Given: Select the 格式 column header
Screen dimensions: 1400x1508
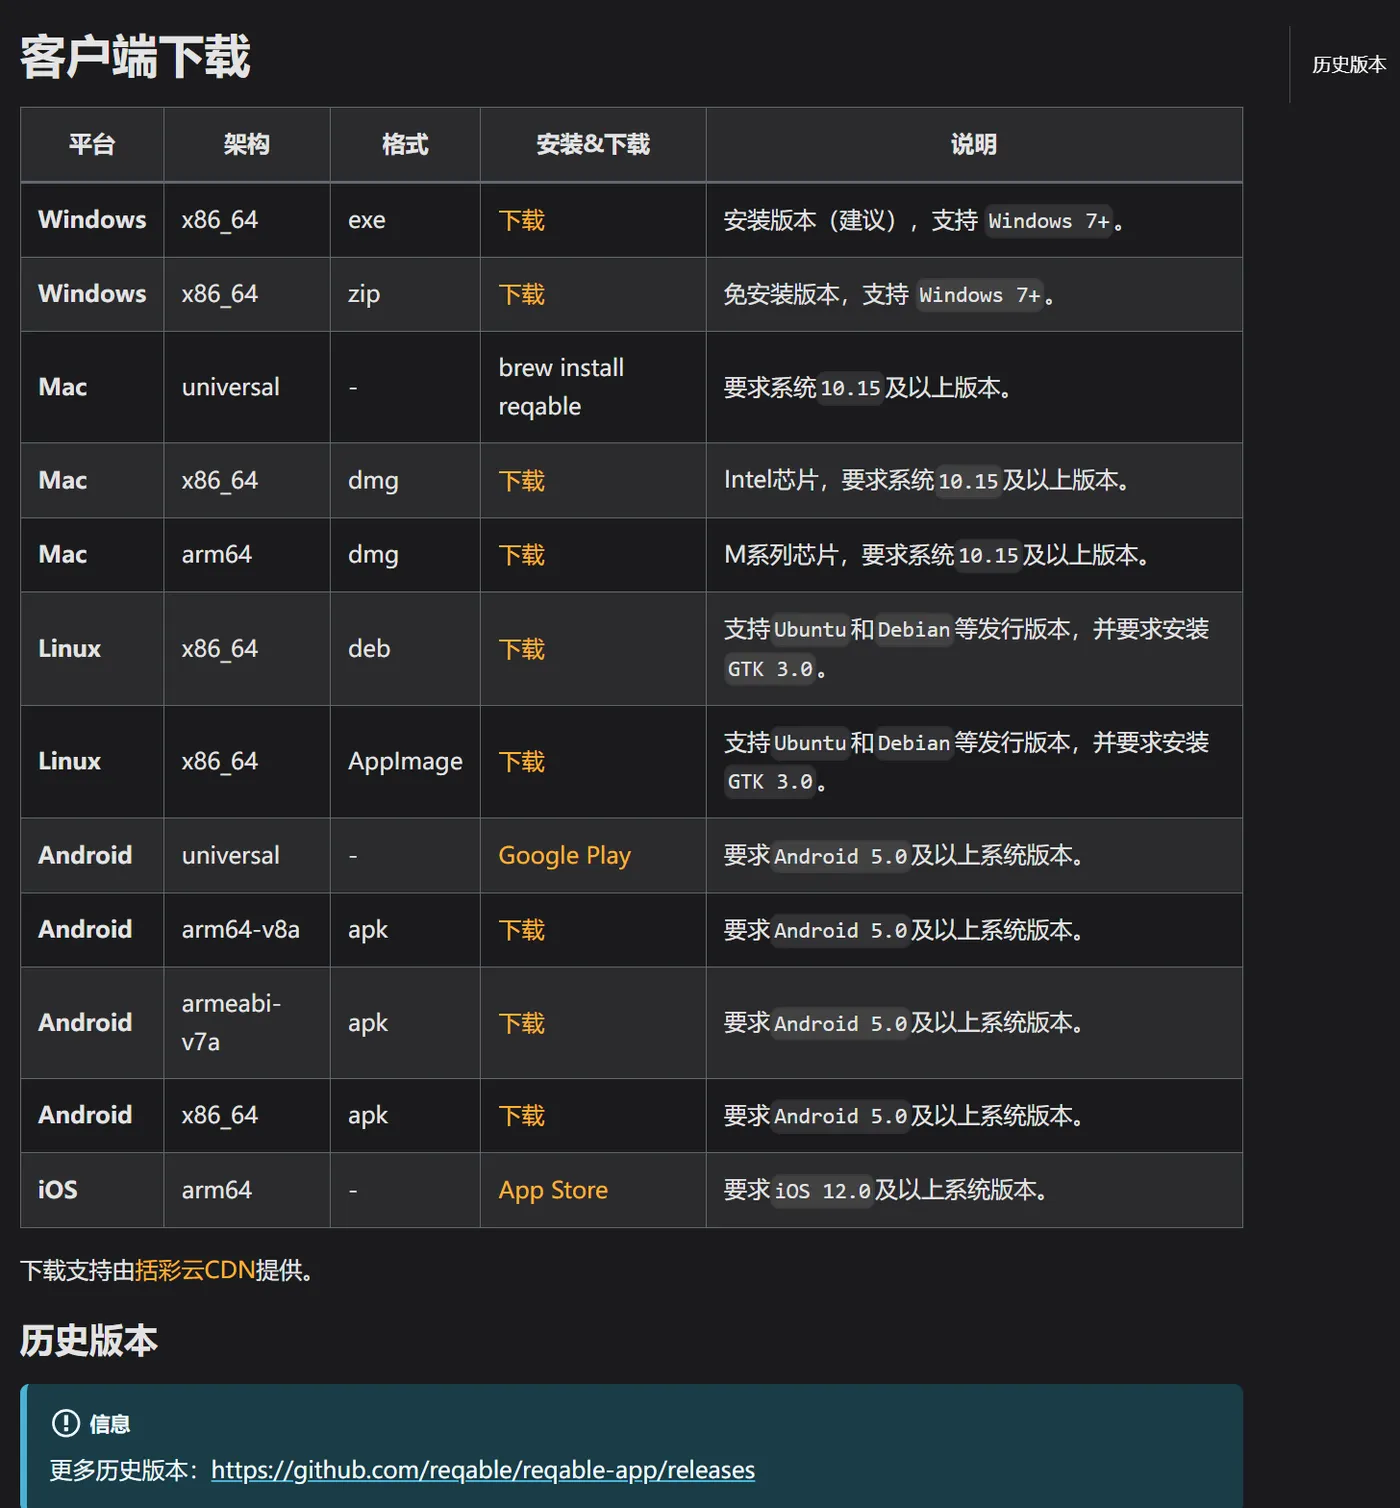Looking at the screenshot, I should click(405, 145).
